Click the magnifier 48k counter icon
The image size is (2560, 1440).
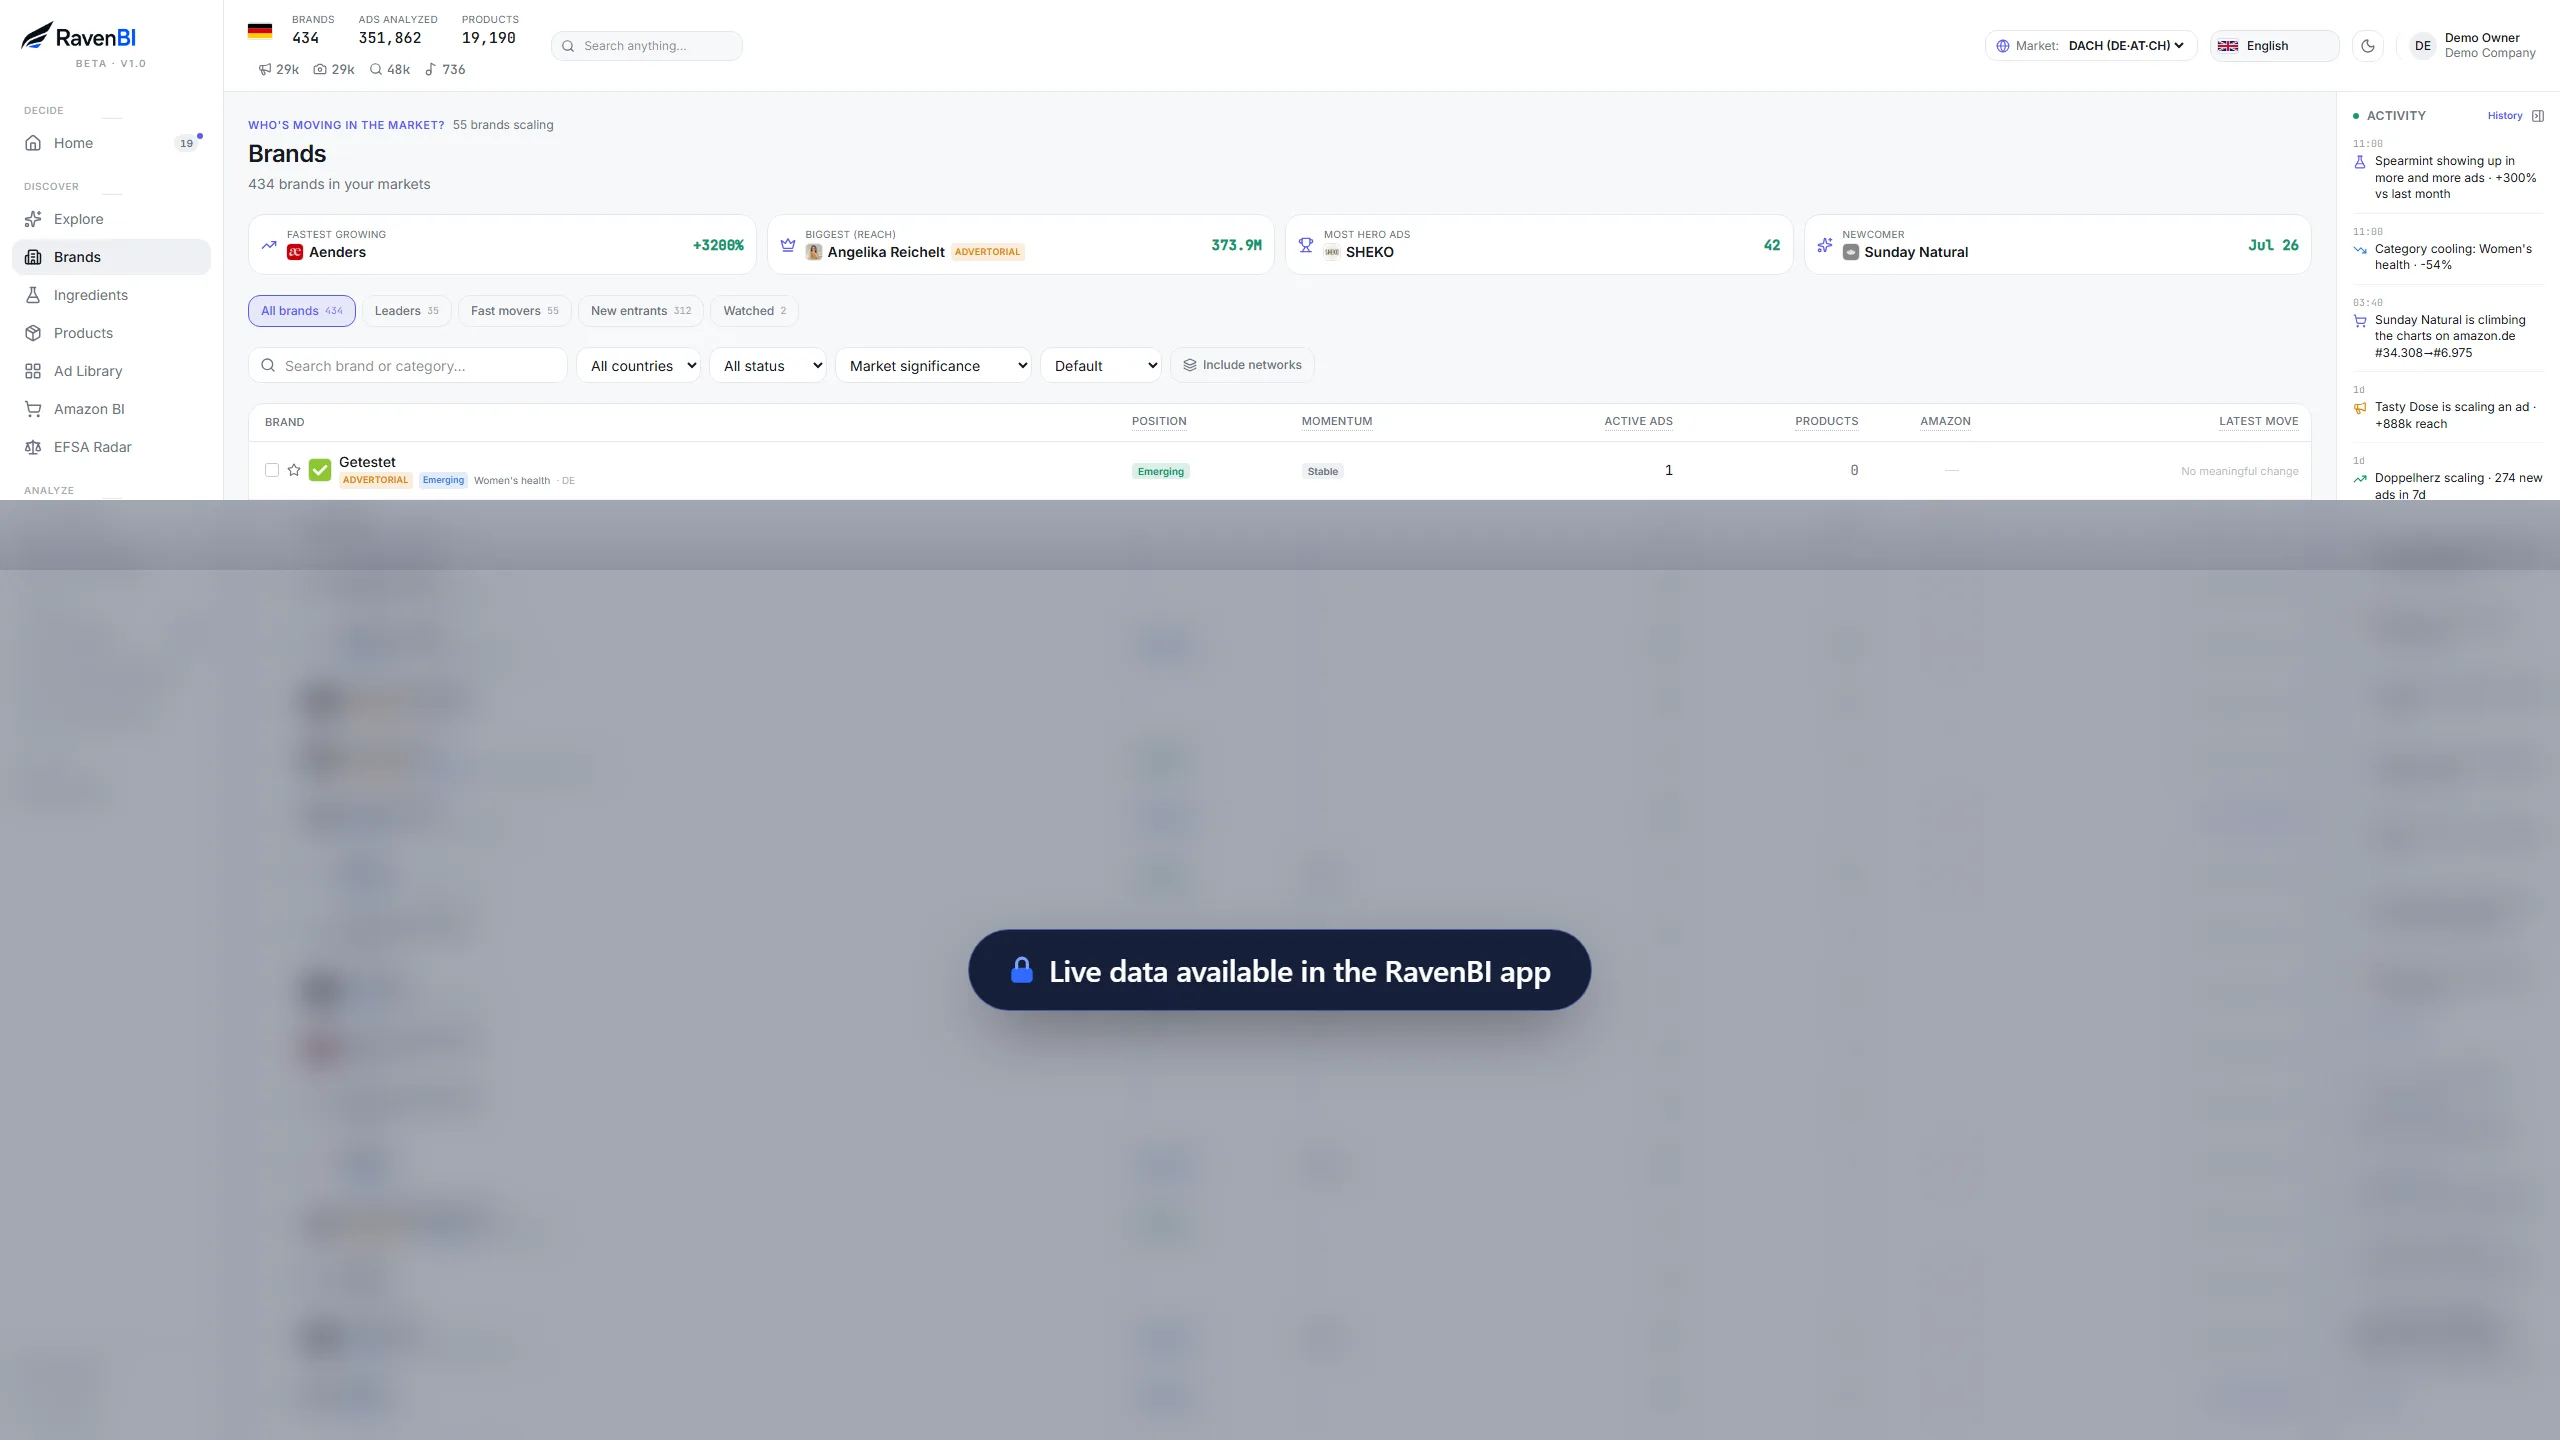pos(376,70)
